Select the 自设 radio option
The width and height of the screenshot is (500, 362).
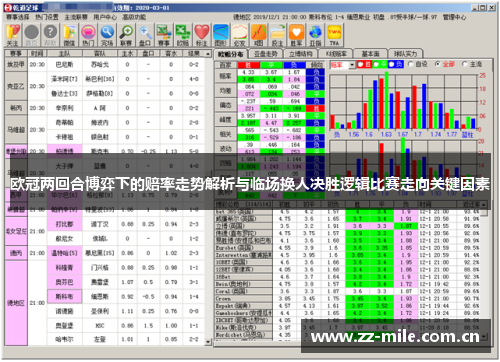pos(411,64)
